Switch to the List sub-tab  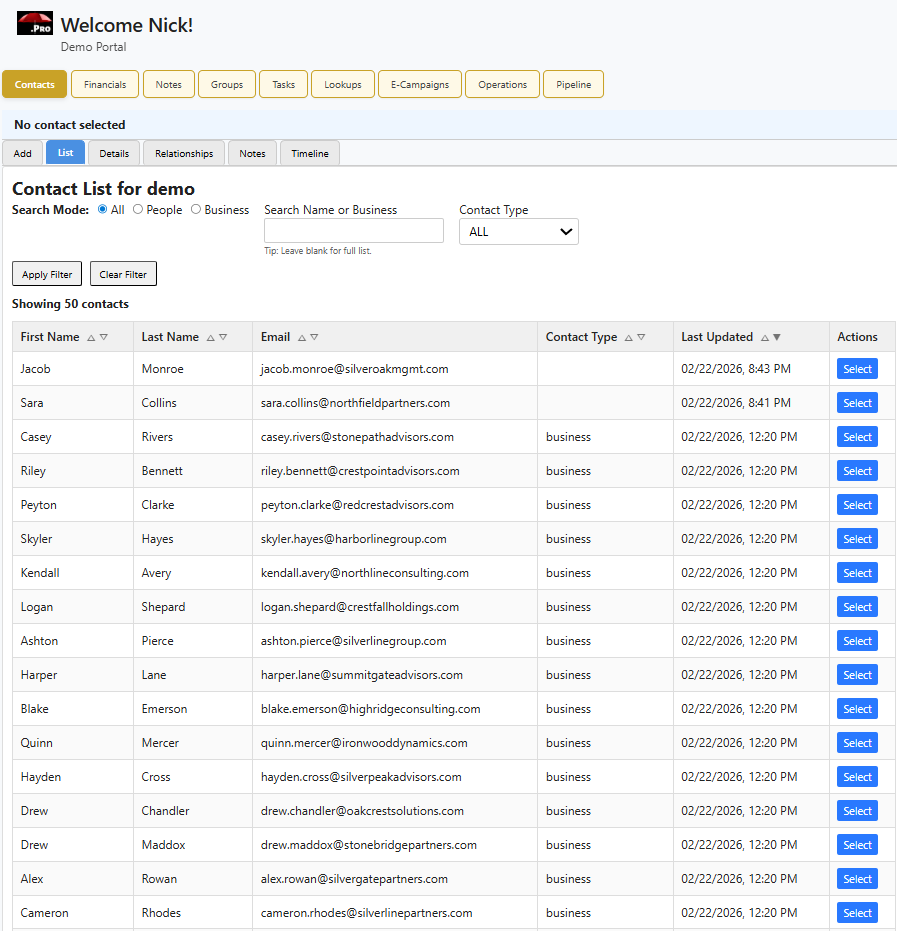65,153
